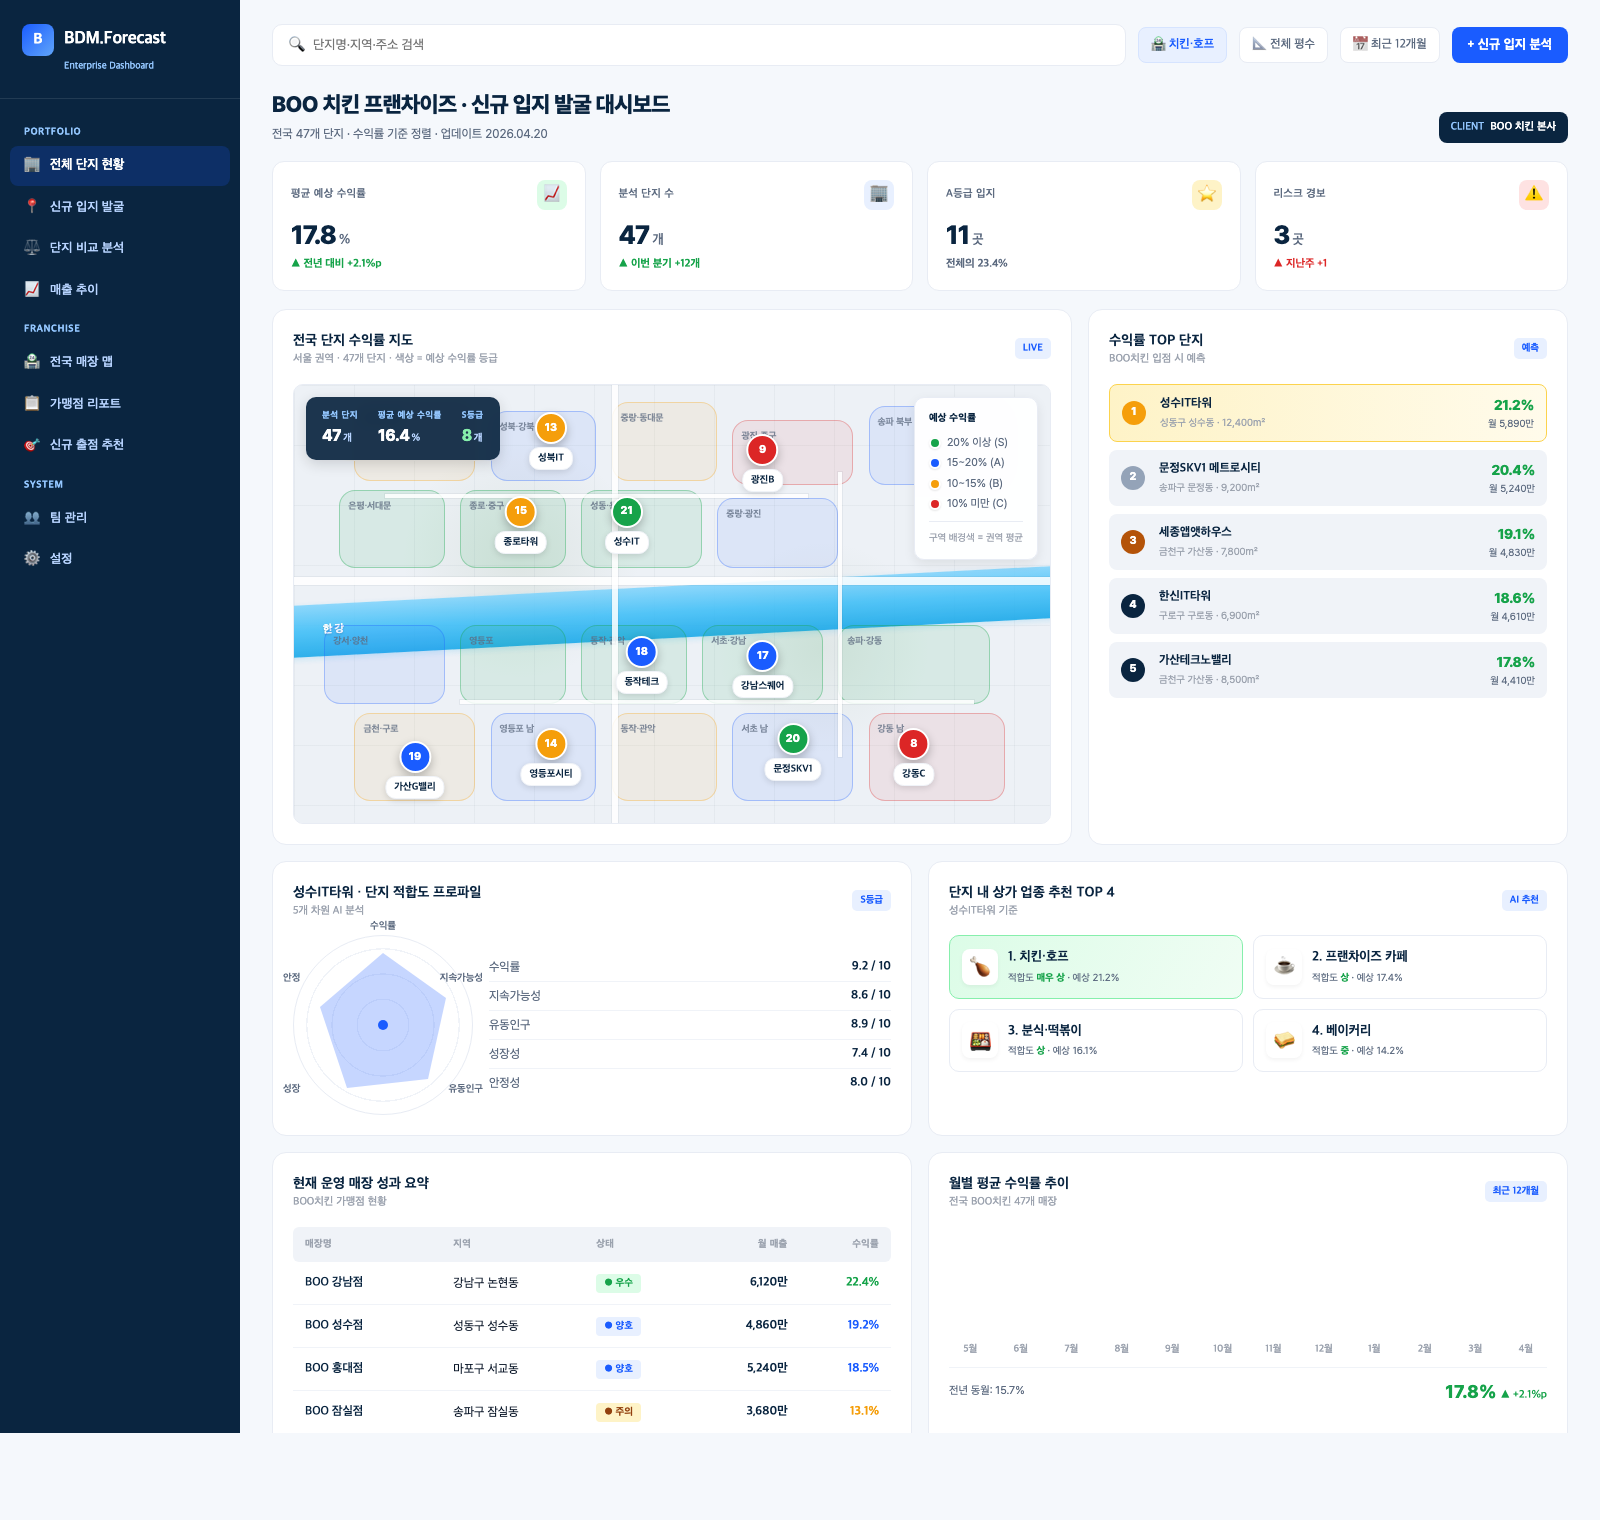Viewport: 1600px width, 1520px height.
Task: Toggle the 치킨·호프 filter chip
Action: [1182, 44]
